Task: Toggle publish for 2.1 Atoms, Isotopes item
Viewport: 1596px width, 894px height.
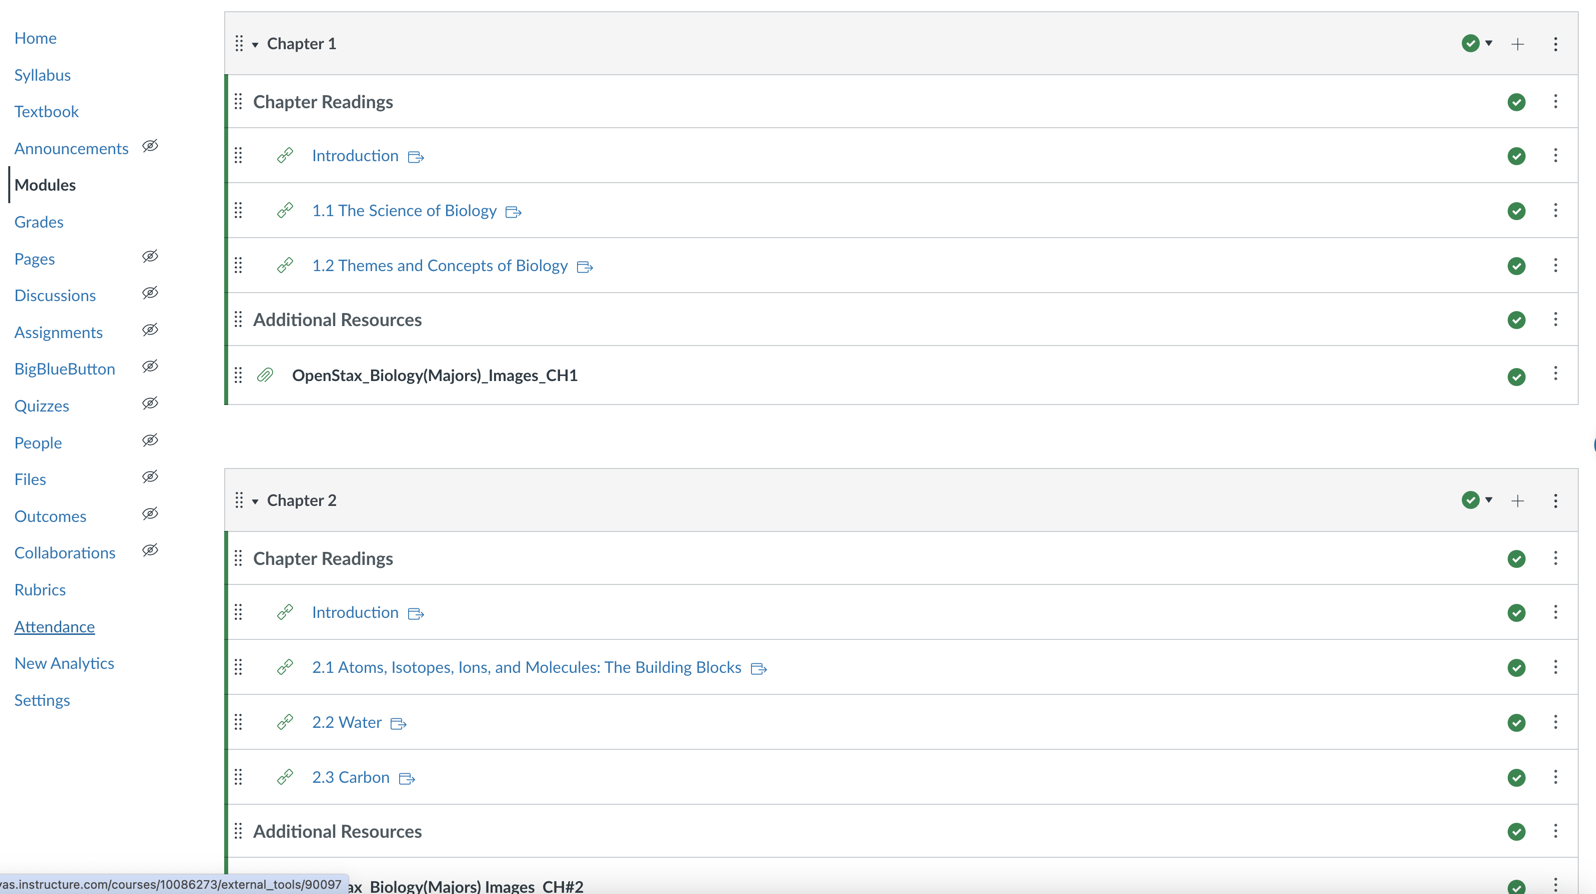Action: click(x=1517, y=668)
